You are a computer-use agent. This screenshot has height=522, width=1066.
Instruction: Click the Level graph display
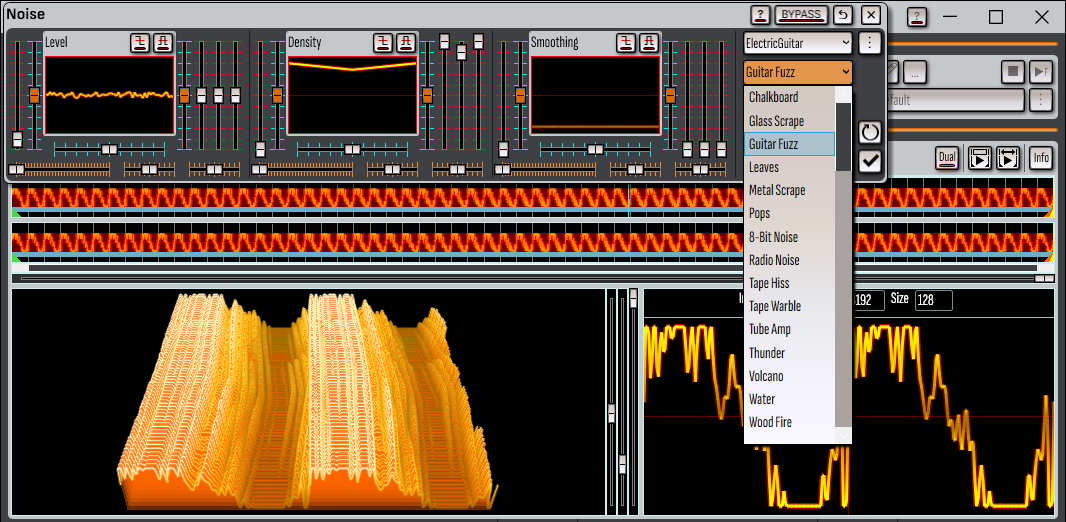pos(109,95)
